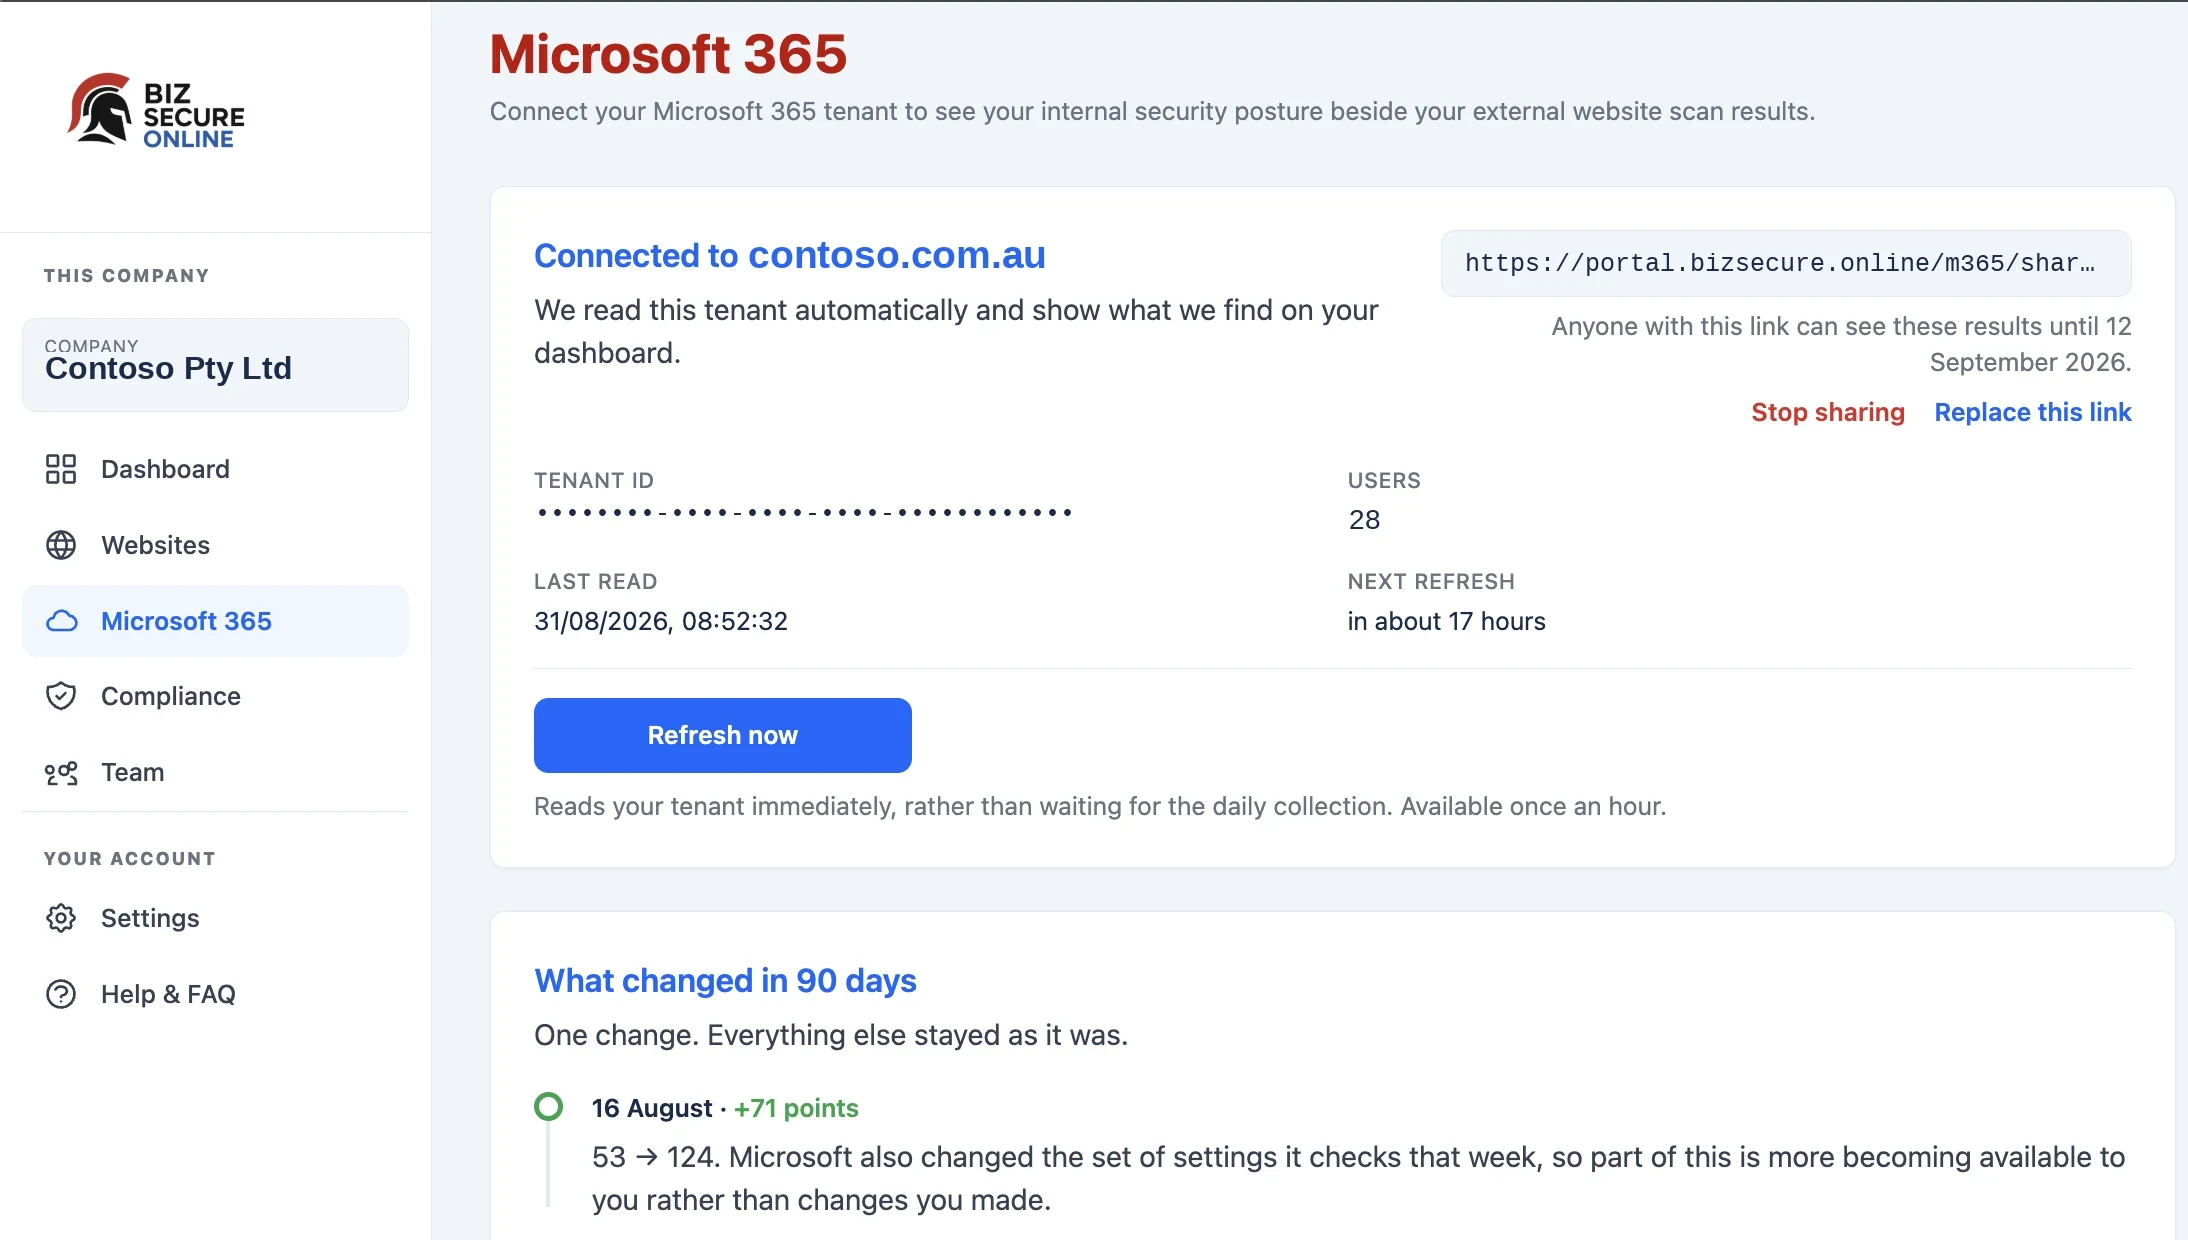Image resolution: width=2188 pixels, height=1240 pixels.
Task: Click 'THIS COMPANY' sidebar section label
Action: [126, 276]
